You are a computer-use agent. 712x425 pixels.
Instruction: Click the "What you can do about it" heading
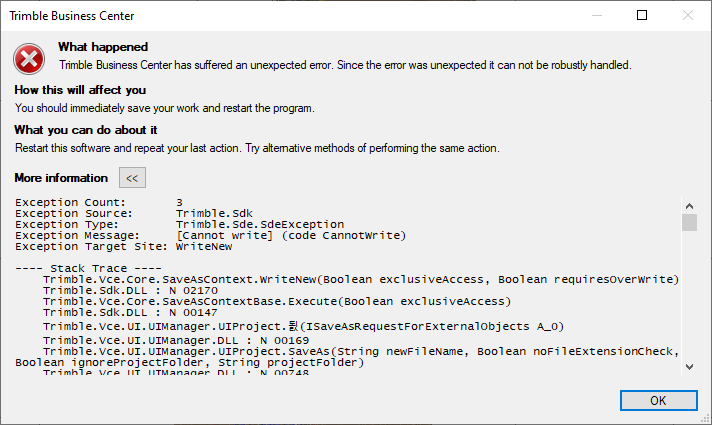click(x=86, y=130)
